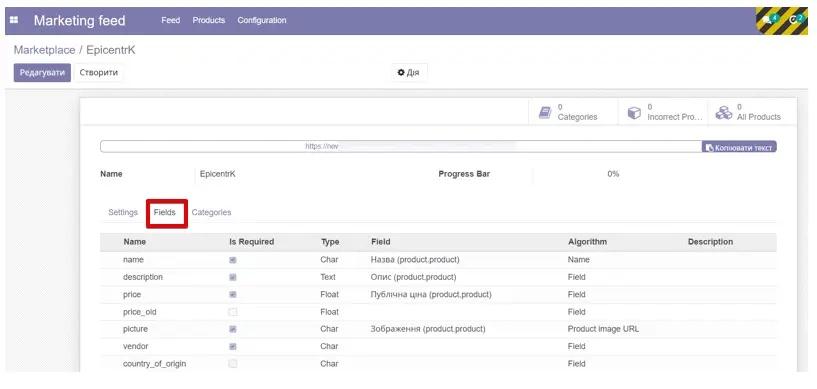Open the Incorrect Products box icon button
Image resolution: width=817 pixels, height=389 pixels.
(x=663, y=112)
